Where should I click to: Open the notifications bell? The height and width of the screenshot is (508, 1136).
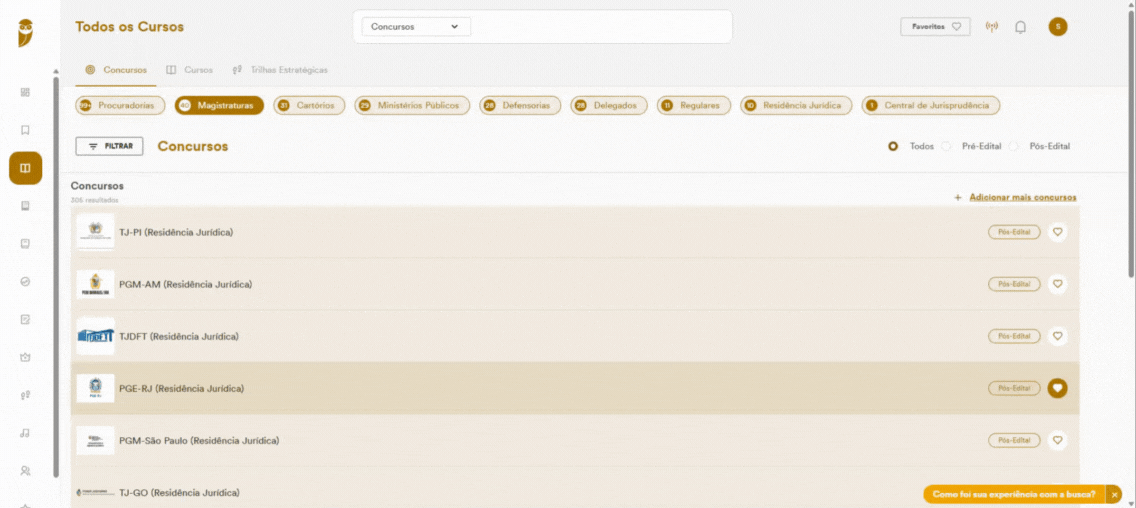pyautogui.click(x=1020, y=28)
